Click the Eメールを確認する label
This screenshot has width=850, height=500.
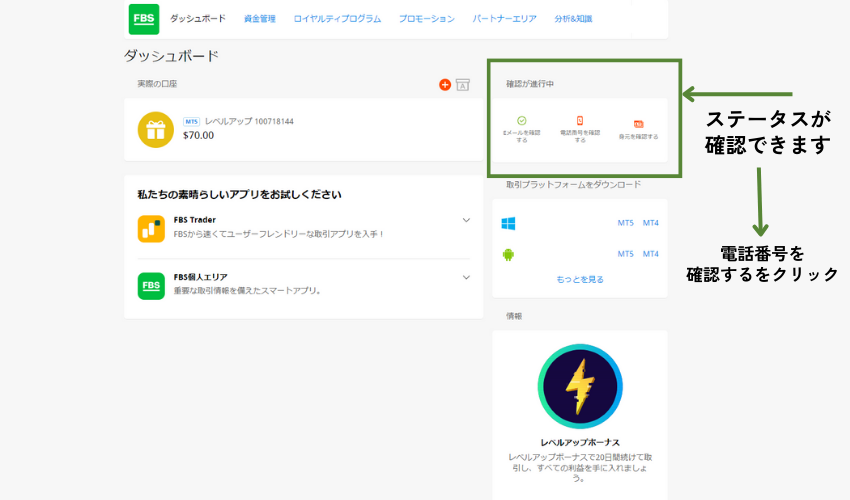tap(521, 136)
